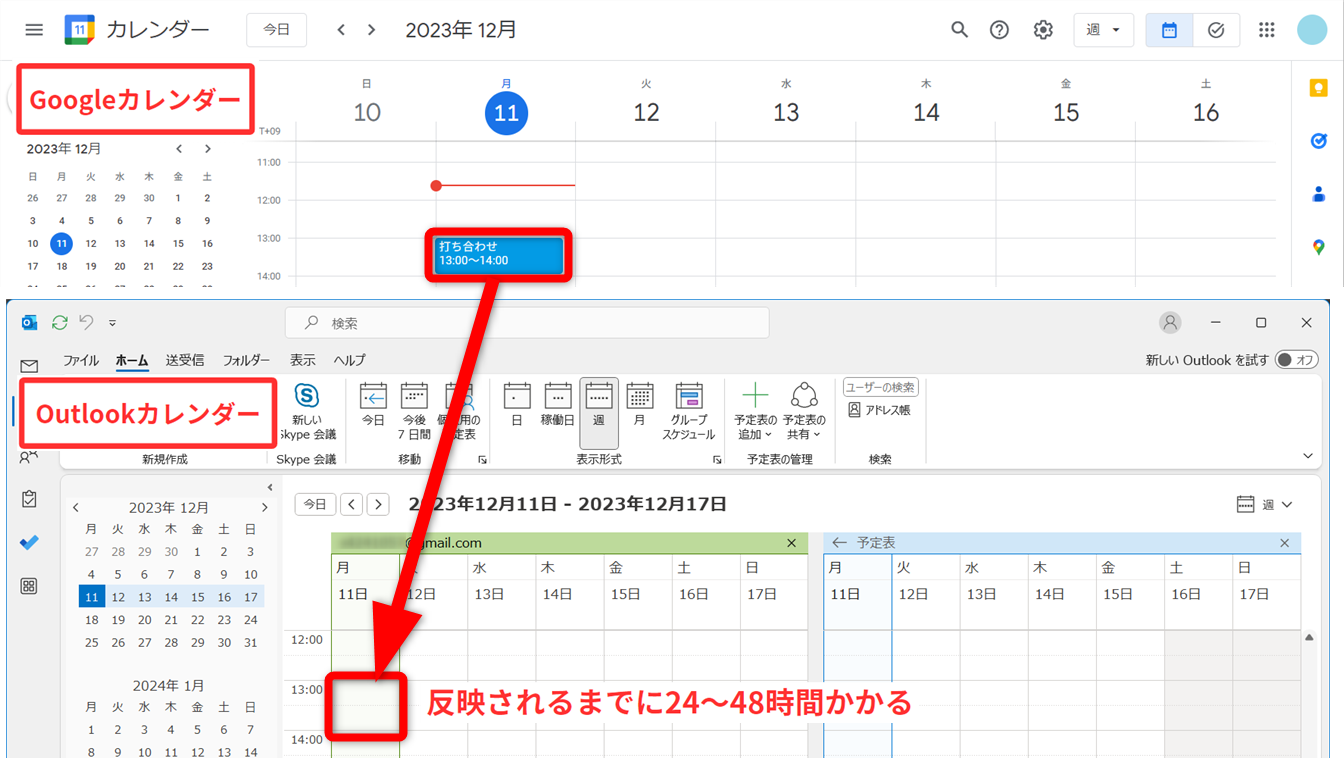Open Google Calendar settings gear
Image resolution: width=1344 pixels, height=758 pixels.
point(1043,30)
